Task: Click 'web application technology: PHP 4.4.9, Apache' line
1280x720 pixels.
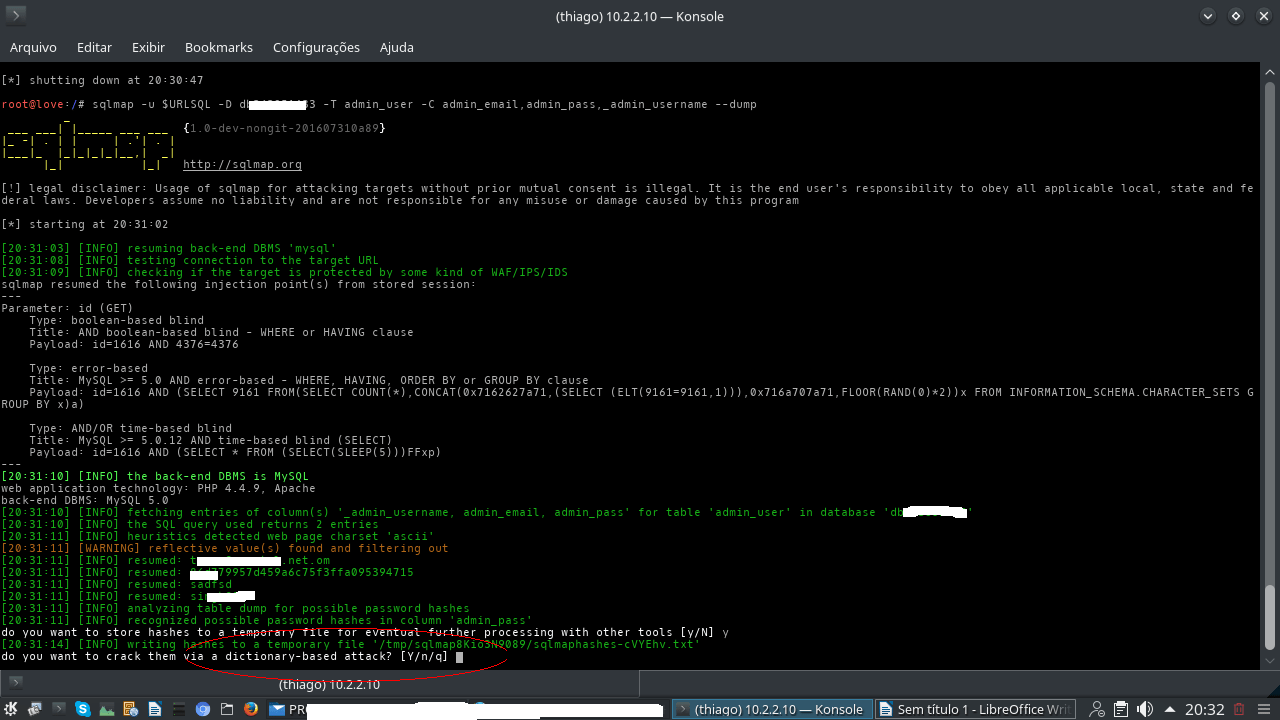Action: point(158,488)
